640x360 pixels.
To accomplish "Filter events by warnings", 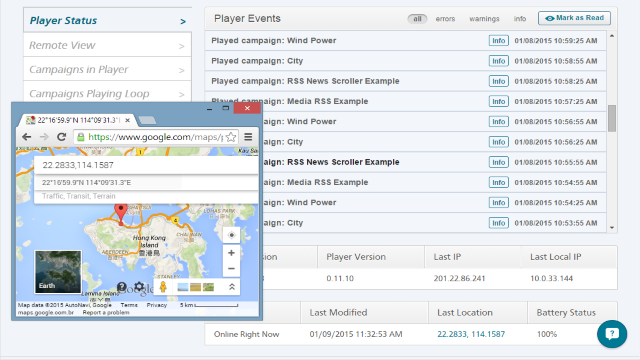I will (484, 19).
